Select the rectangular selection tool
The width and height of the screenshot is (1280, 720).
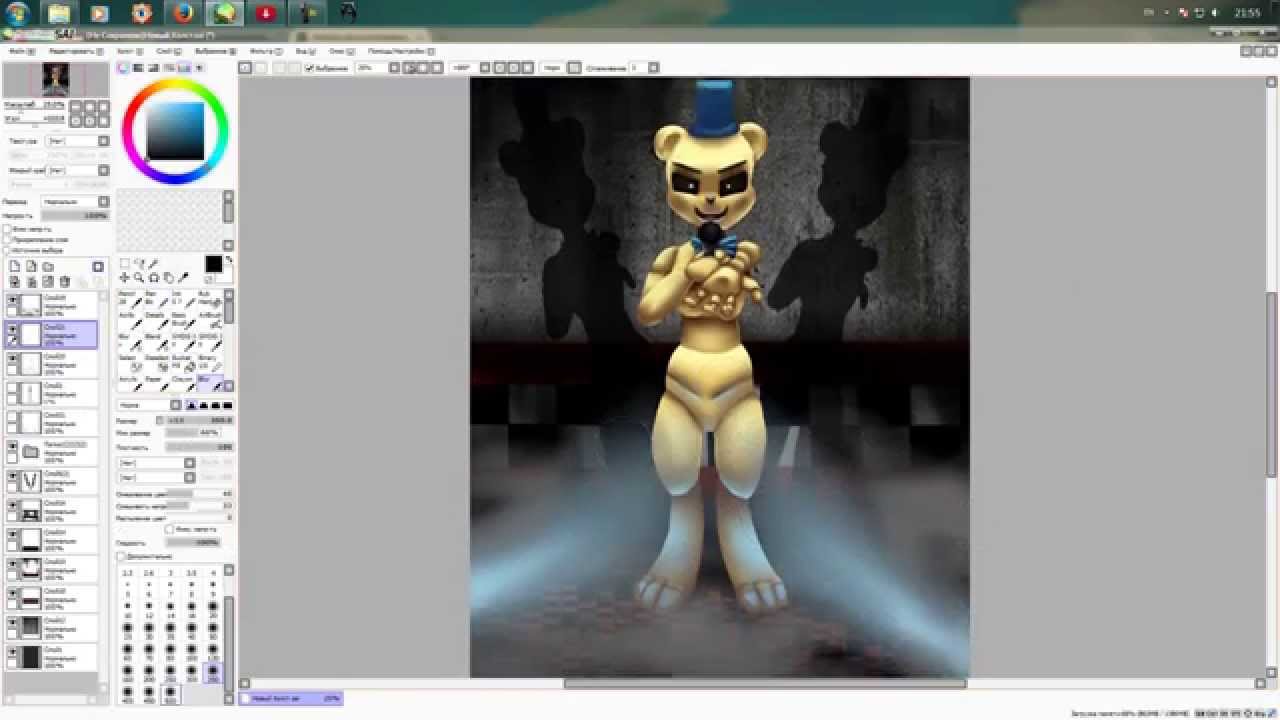coord(124,264)
